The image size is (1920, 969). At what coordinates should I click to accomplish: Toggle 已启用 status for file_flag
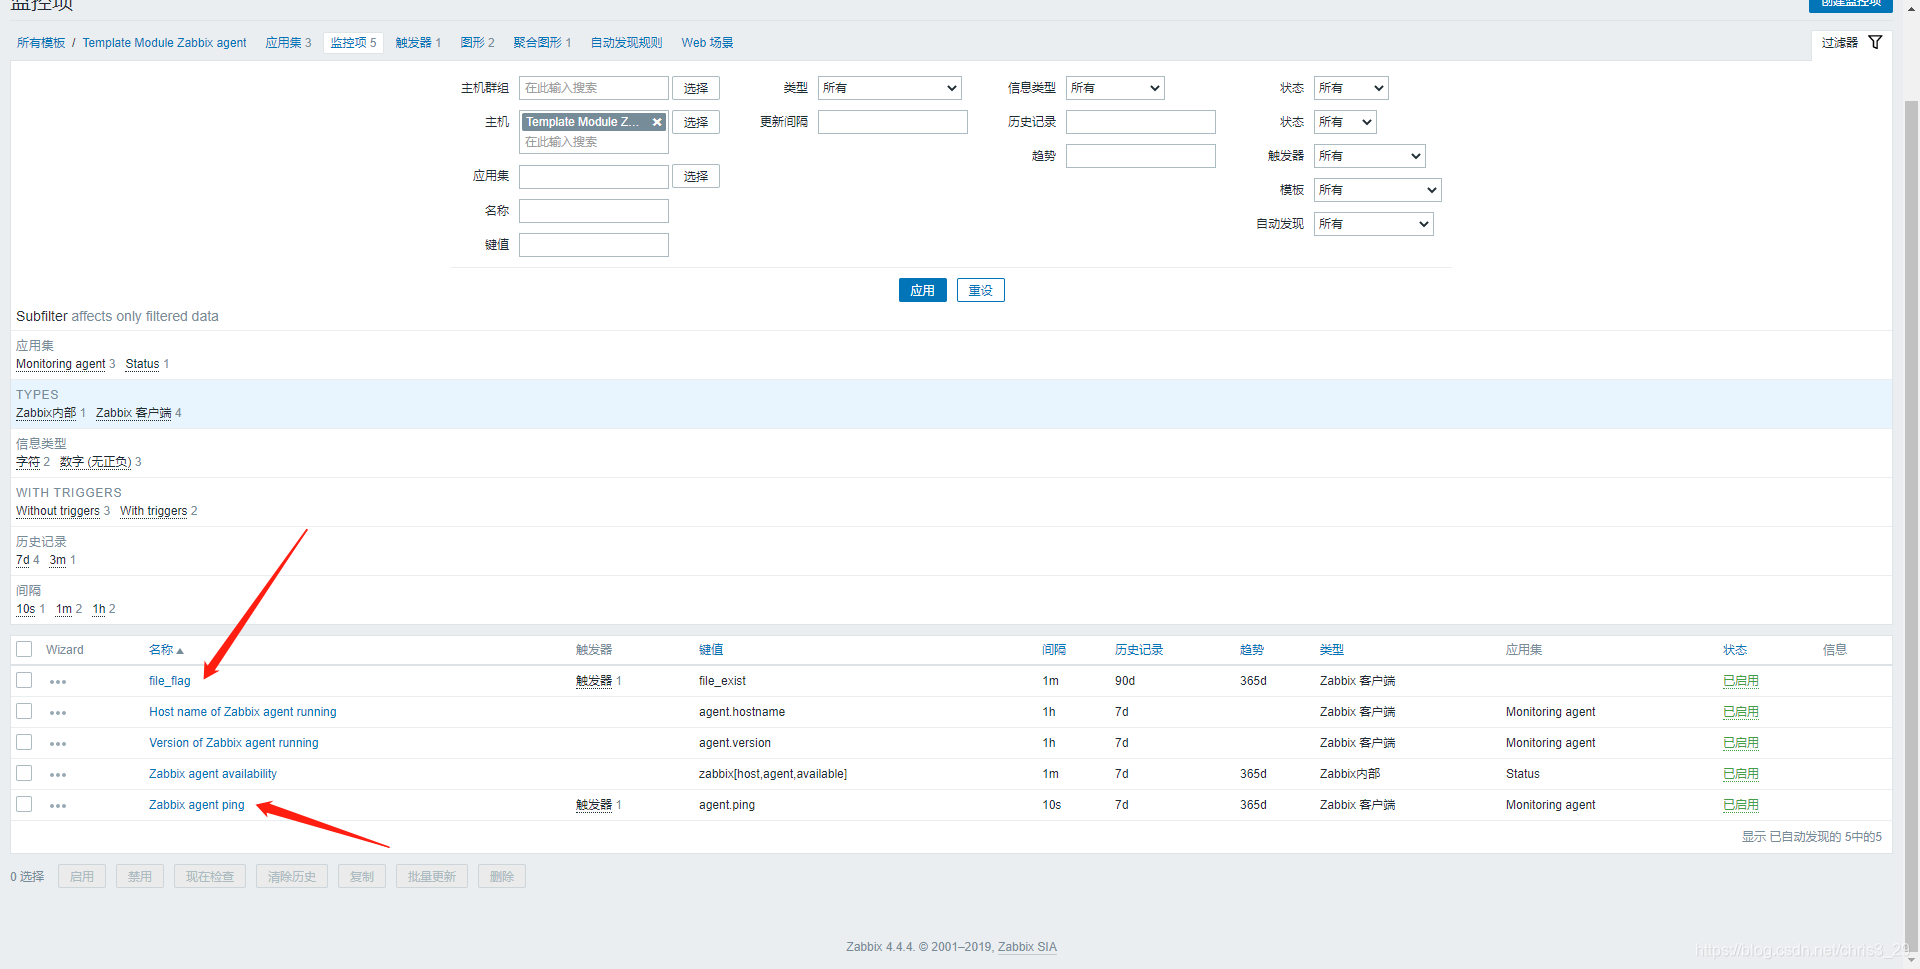tap(1740, 681)
